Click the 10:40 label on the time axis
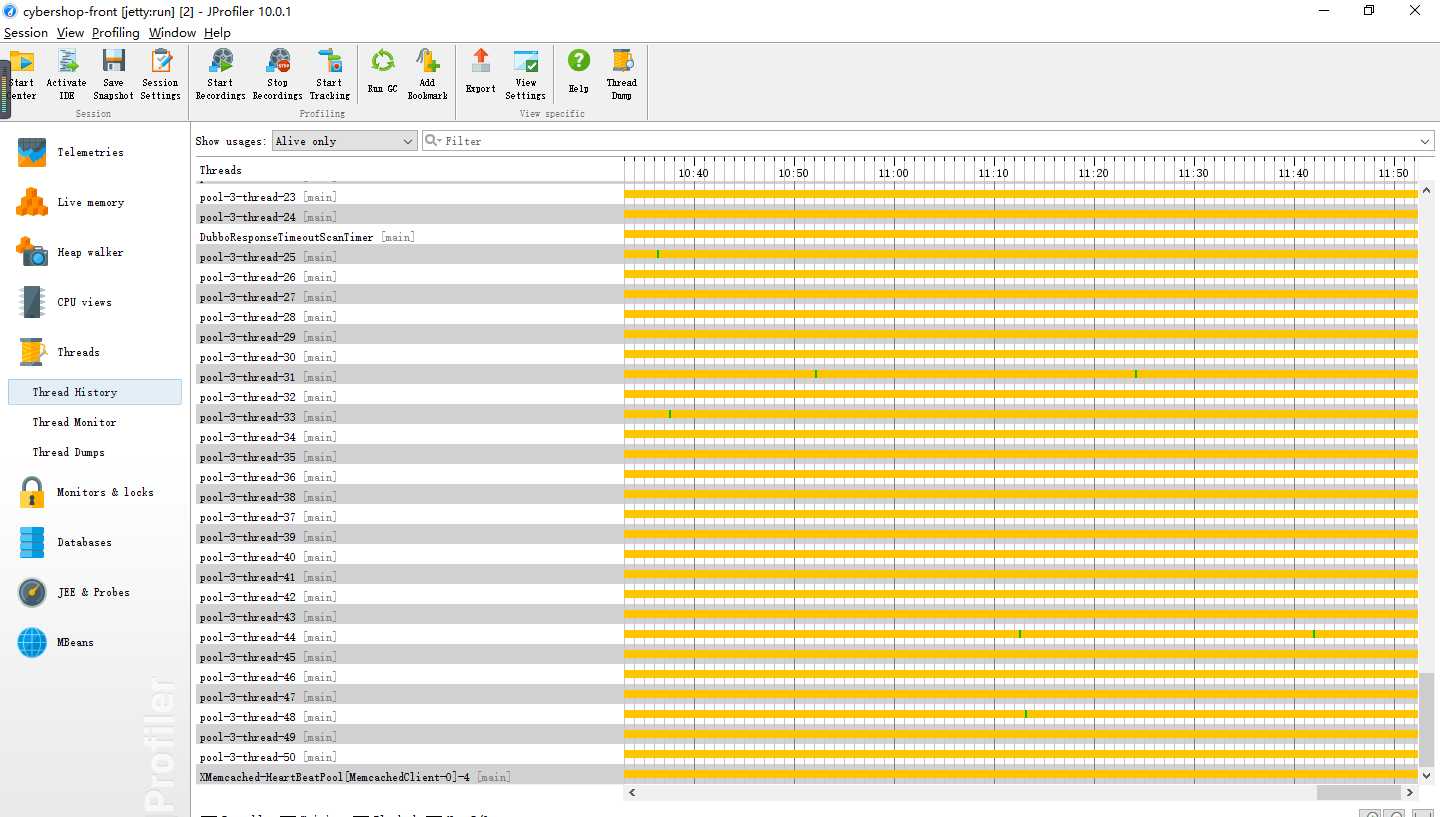1440x817 pixels. tap(693, 173)
